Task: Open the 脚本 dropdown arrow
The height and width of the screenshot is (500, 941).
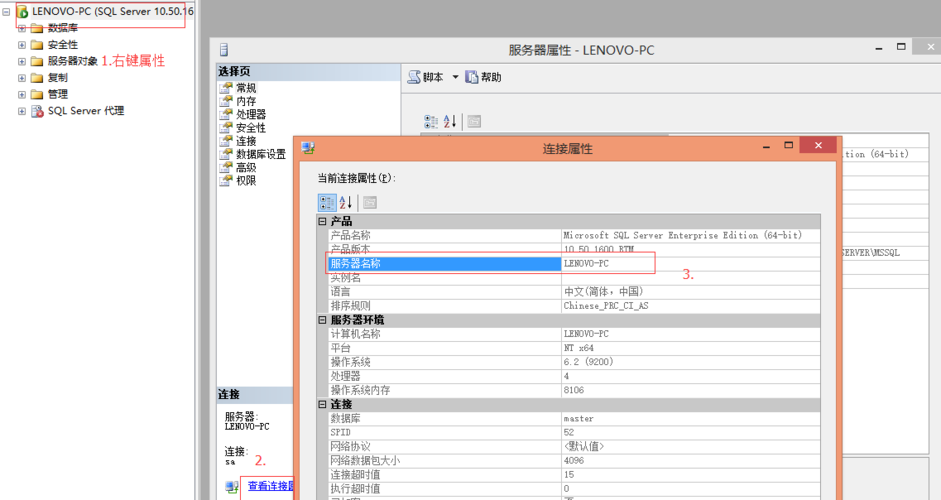Action: [x=455, y=77]
